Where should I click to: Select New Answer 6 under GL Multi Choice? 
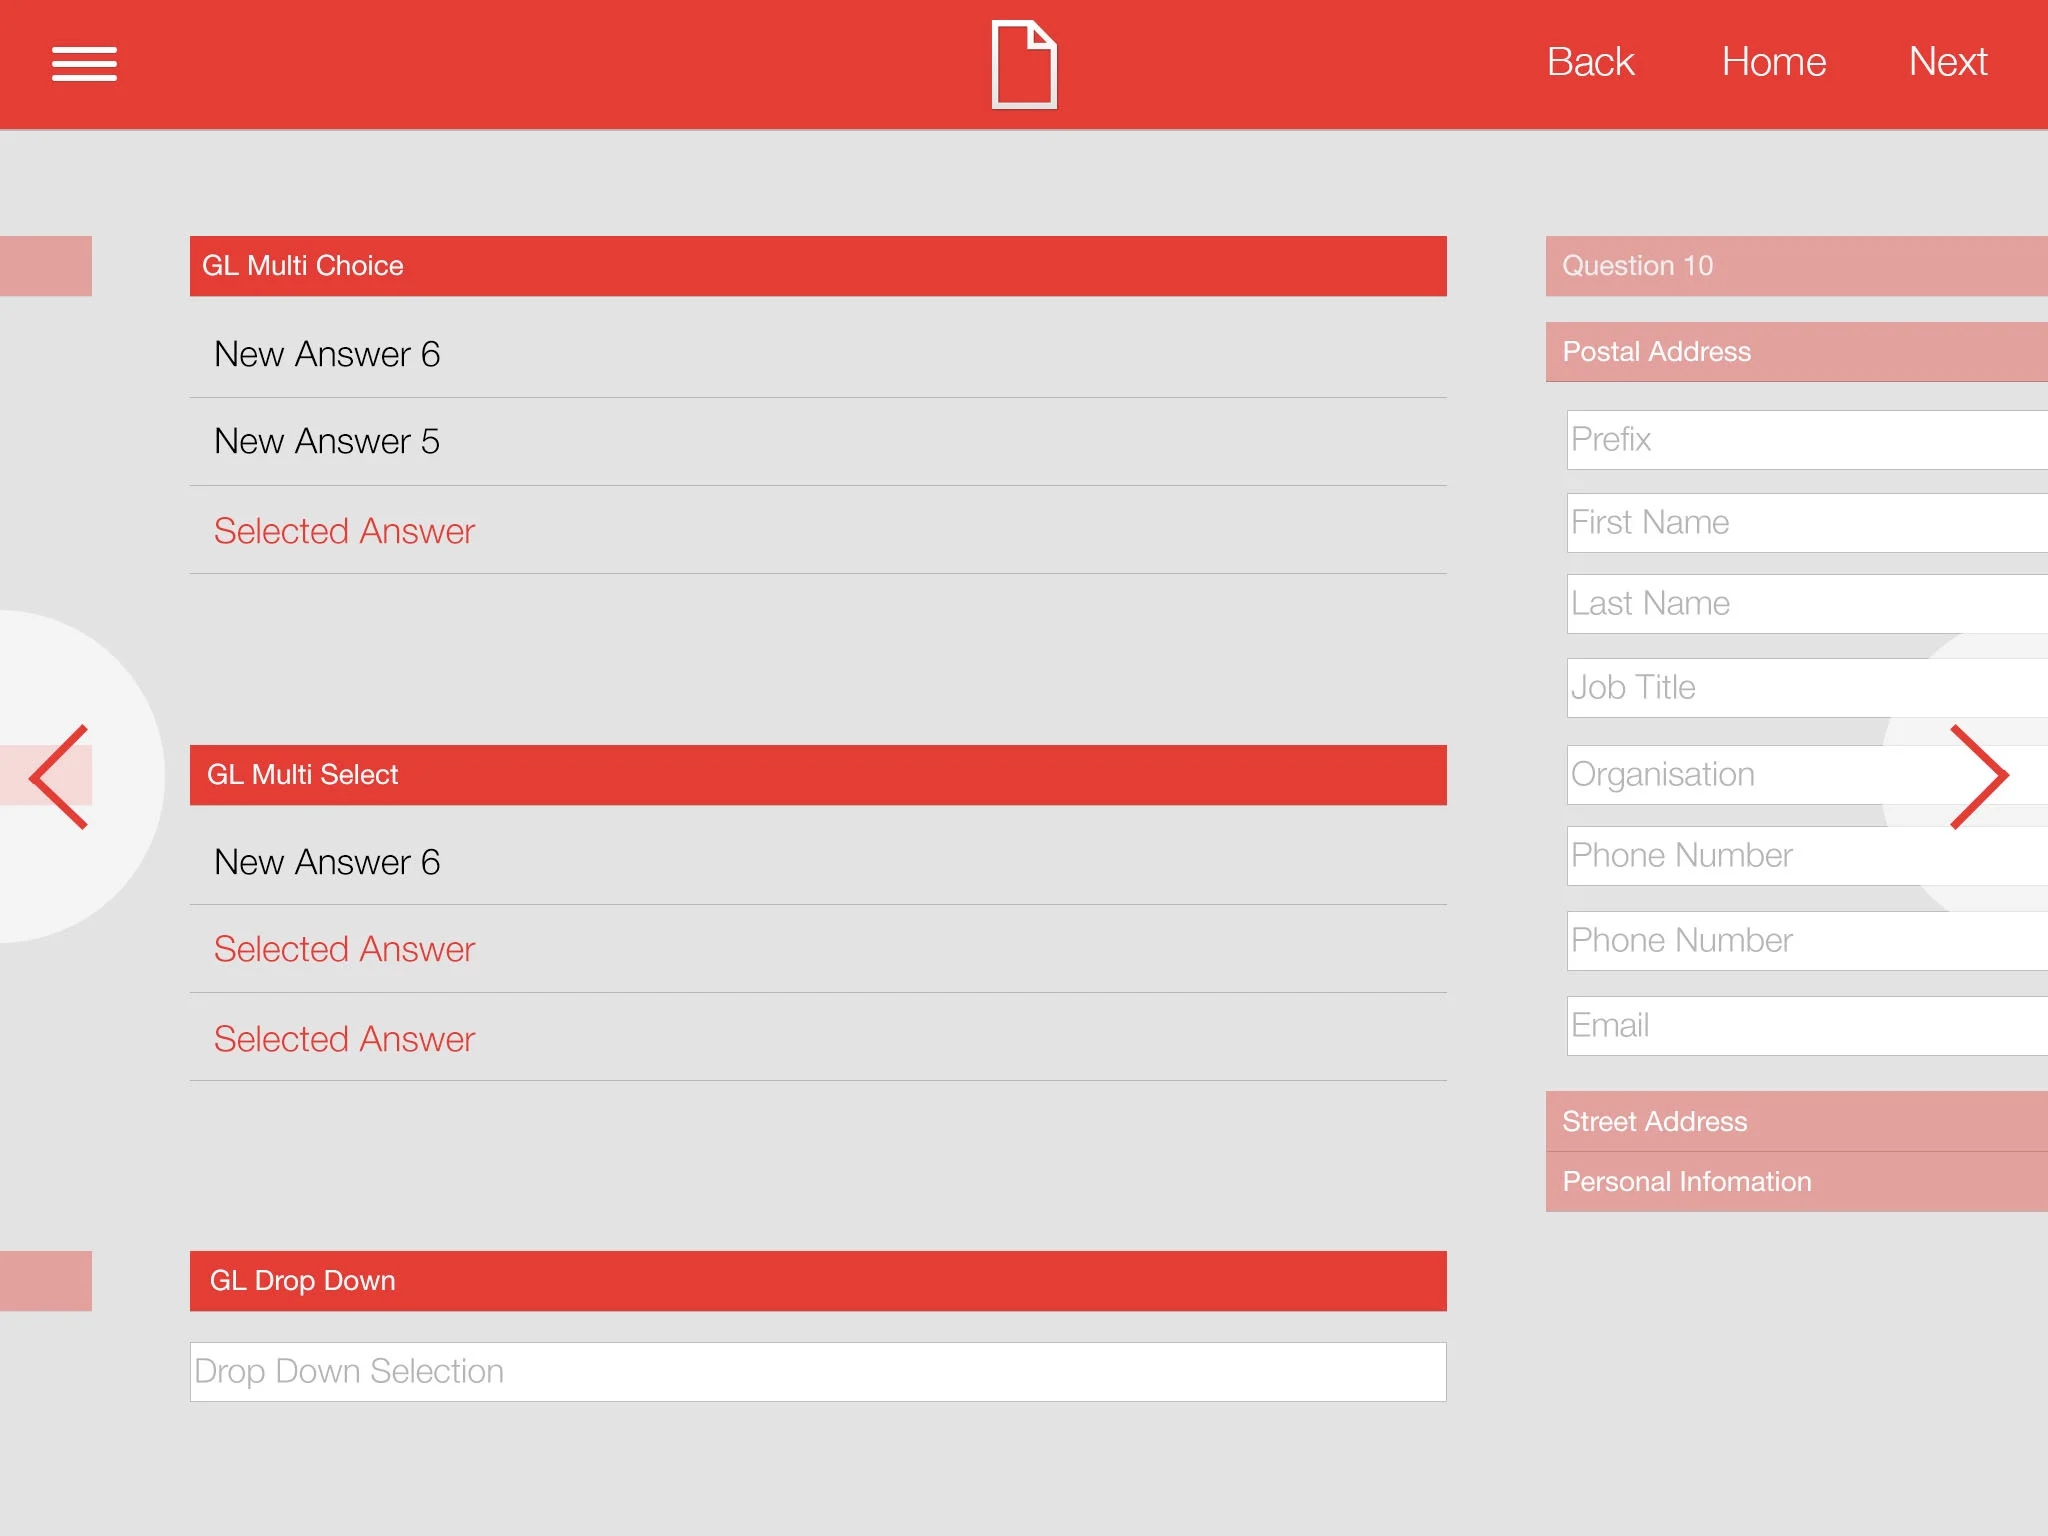pos(818,354)
